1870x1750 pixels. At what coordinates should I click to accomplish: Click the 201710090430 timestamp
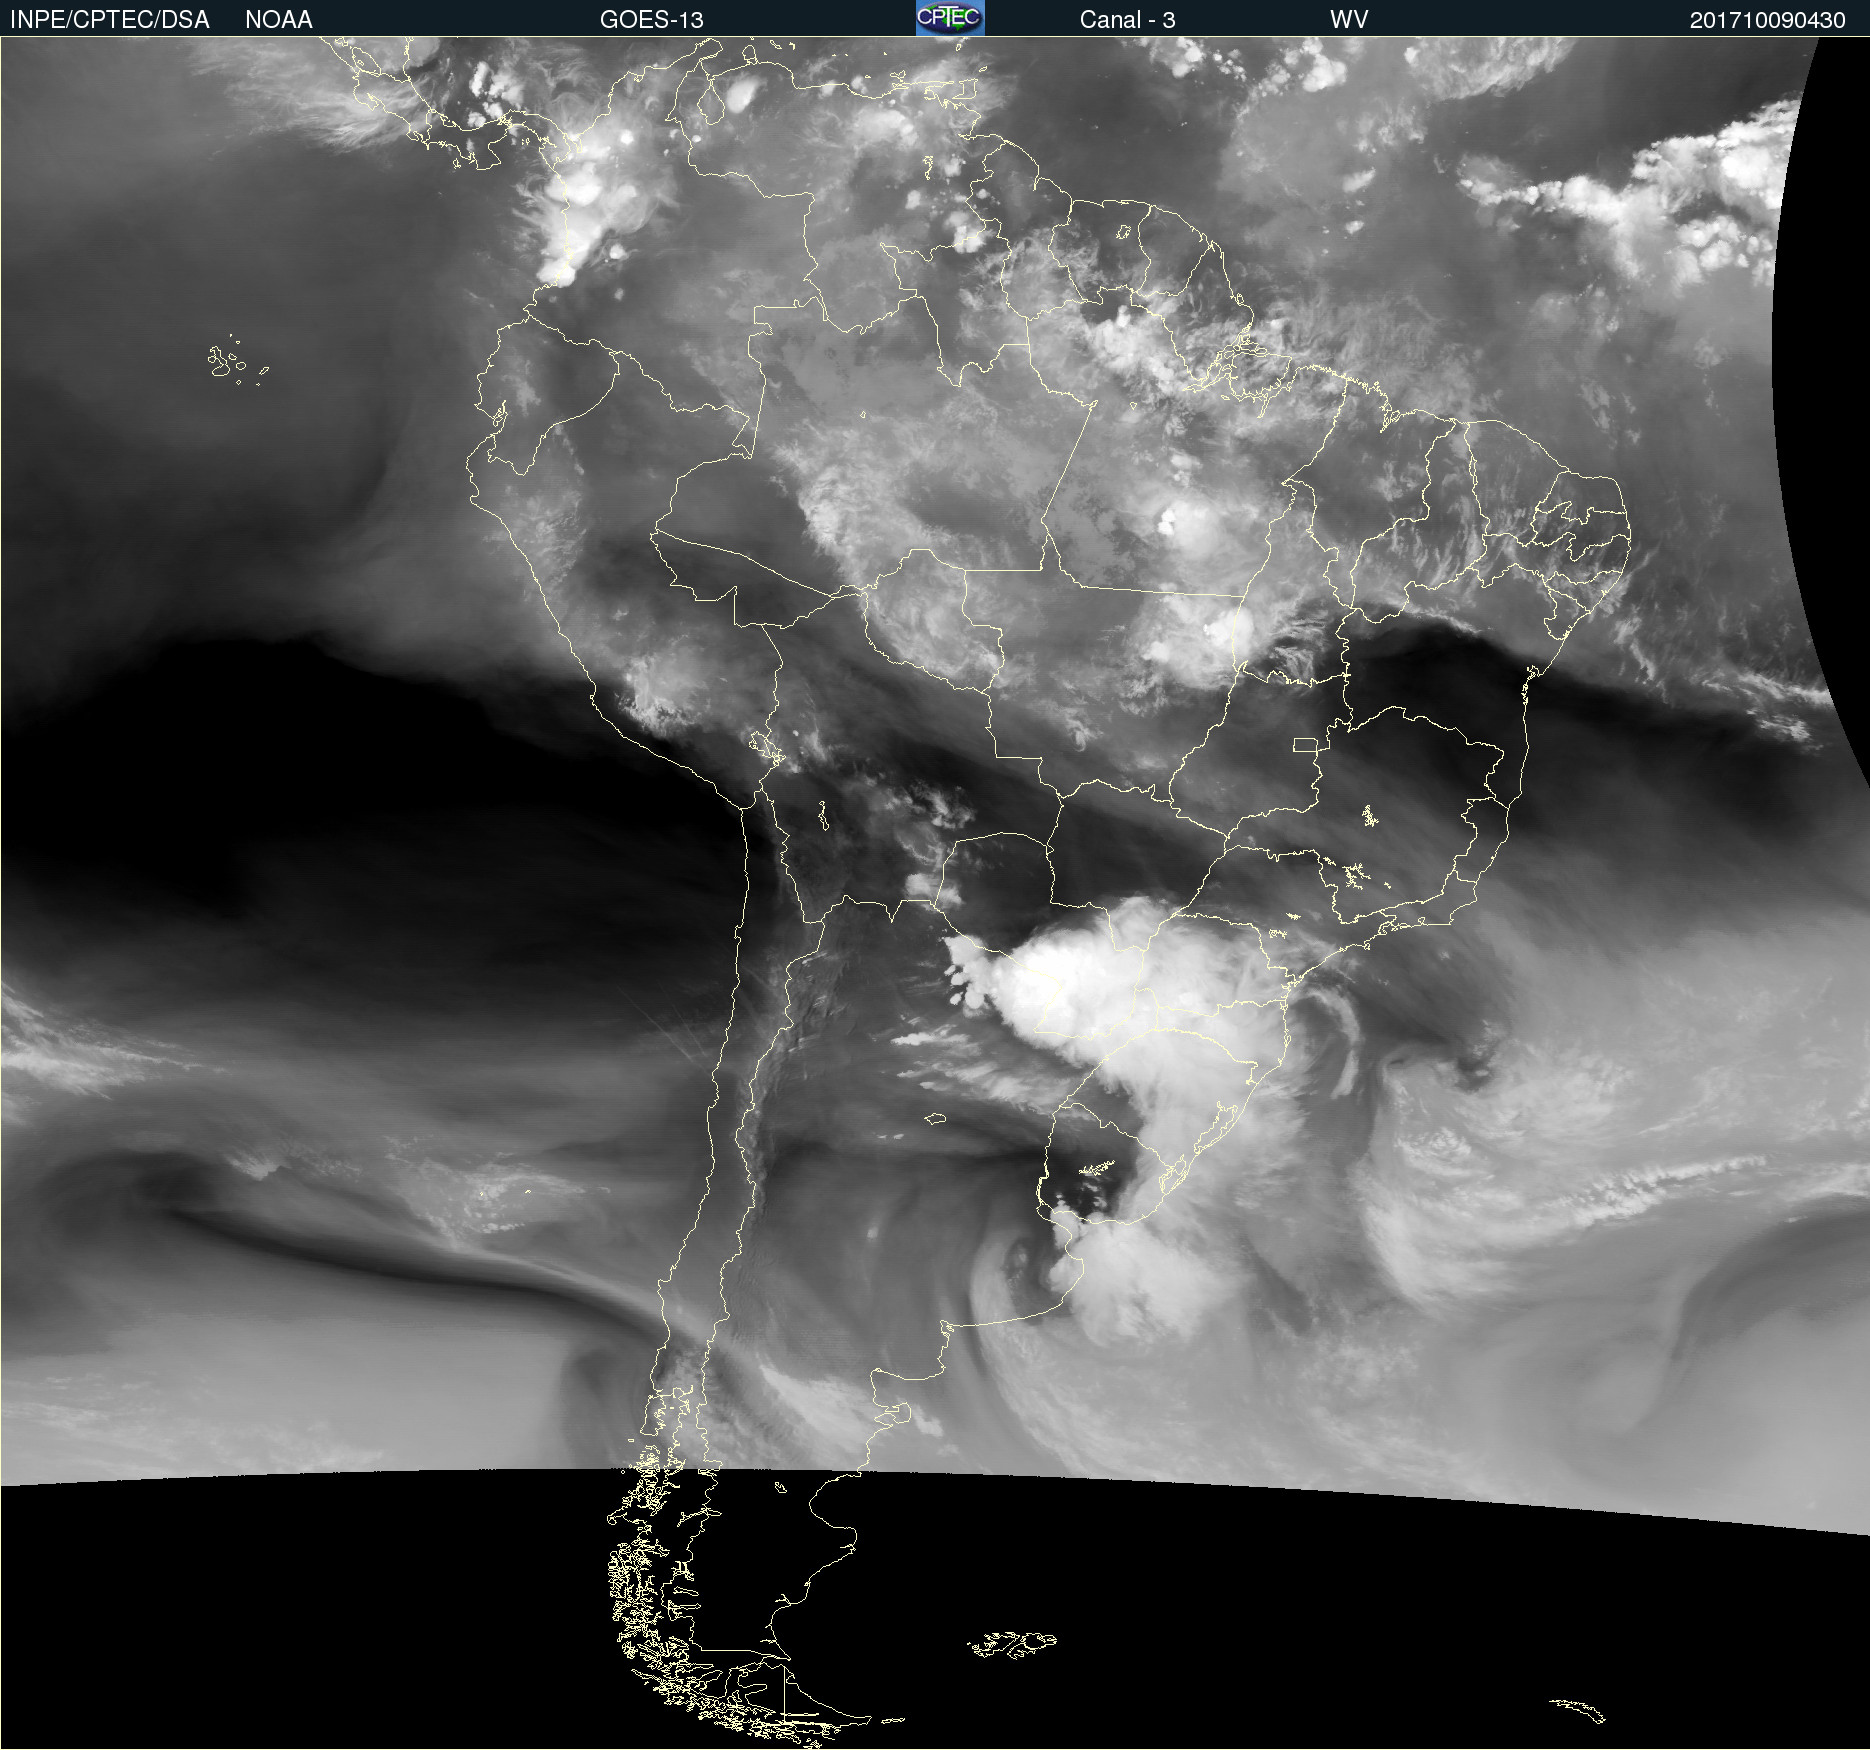[x=1767, y=20]
